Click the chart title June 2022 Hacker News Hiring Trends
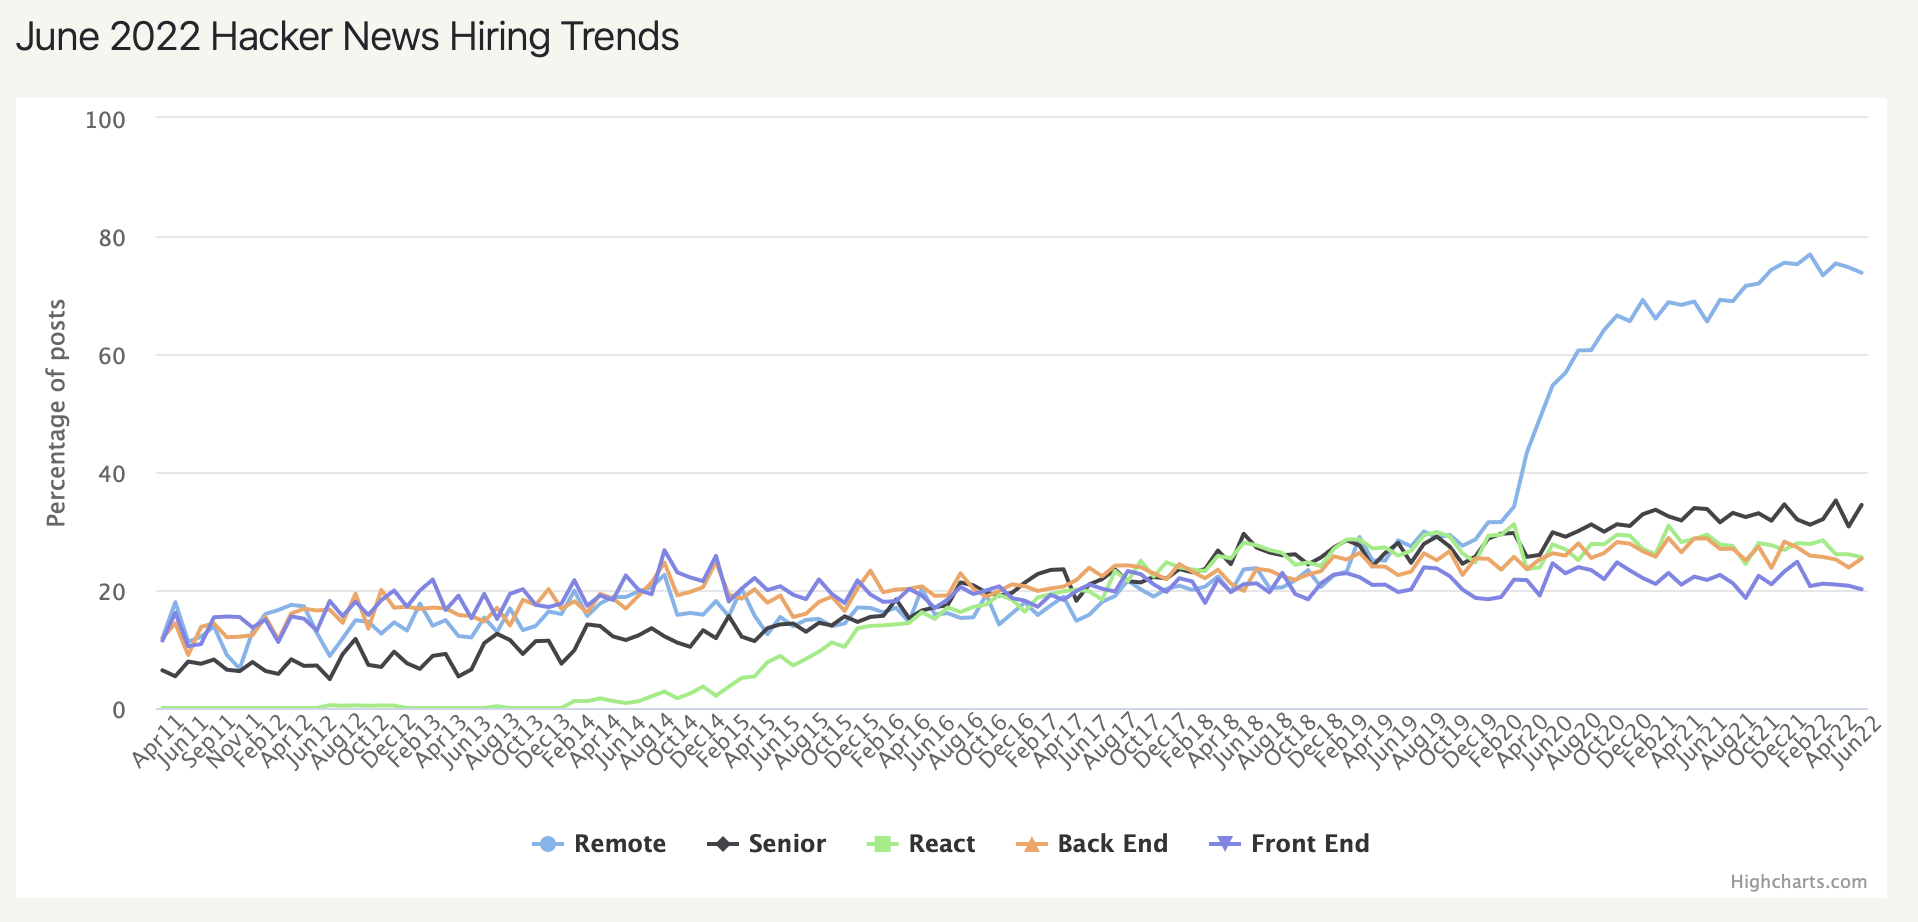Image resolution: width=1918 pixels, height=922 pixels. coord(347,37)
